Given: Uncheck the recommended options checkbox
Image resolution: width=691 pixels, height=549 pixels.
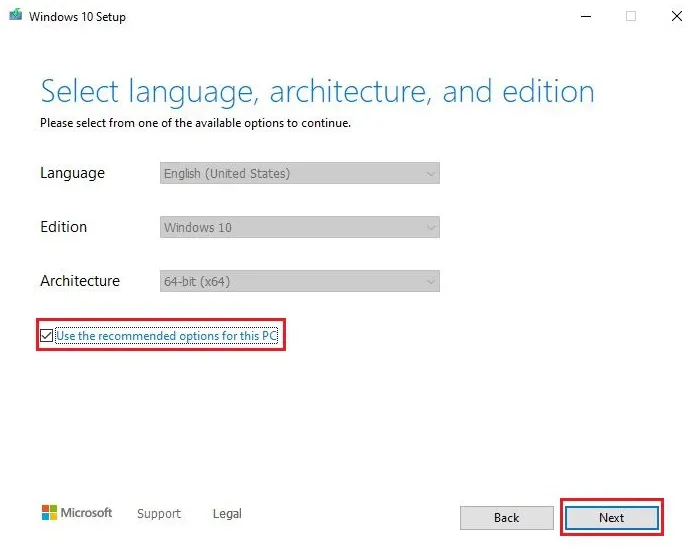Looking at the screenshot, I should pyautogui.click(x=46, y=336).
